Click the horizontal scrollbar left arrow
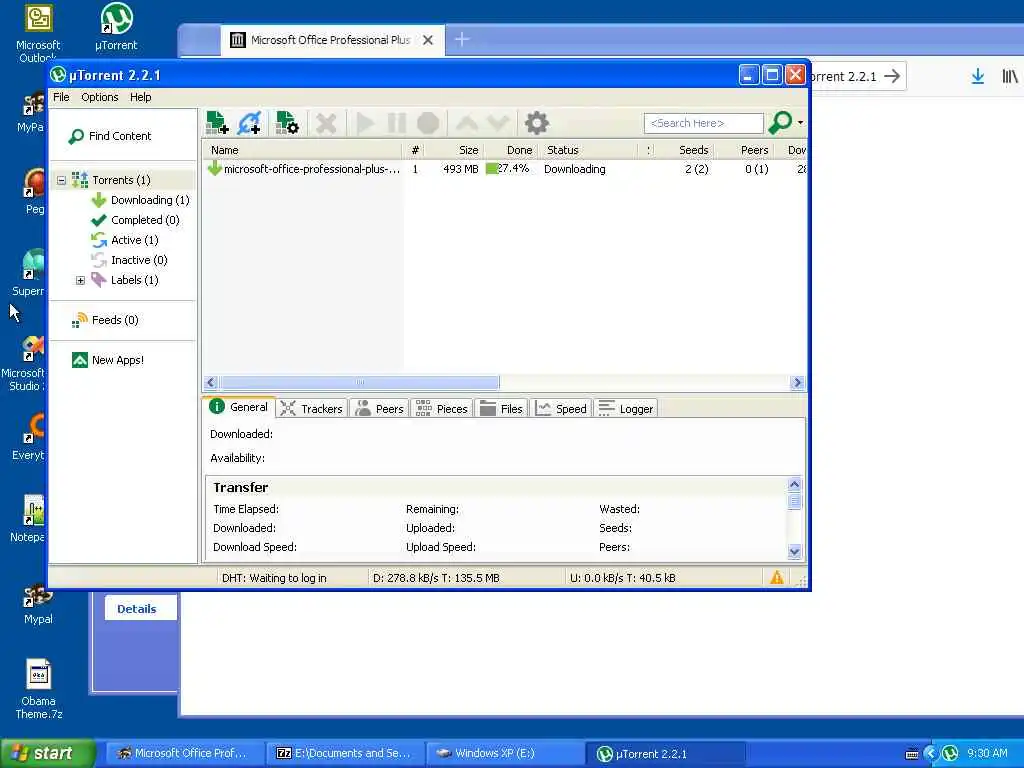Screen dimensions: 1024x768 (x=210, y=383)
